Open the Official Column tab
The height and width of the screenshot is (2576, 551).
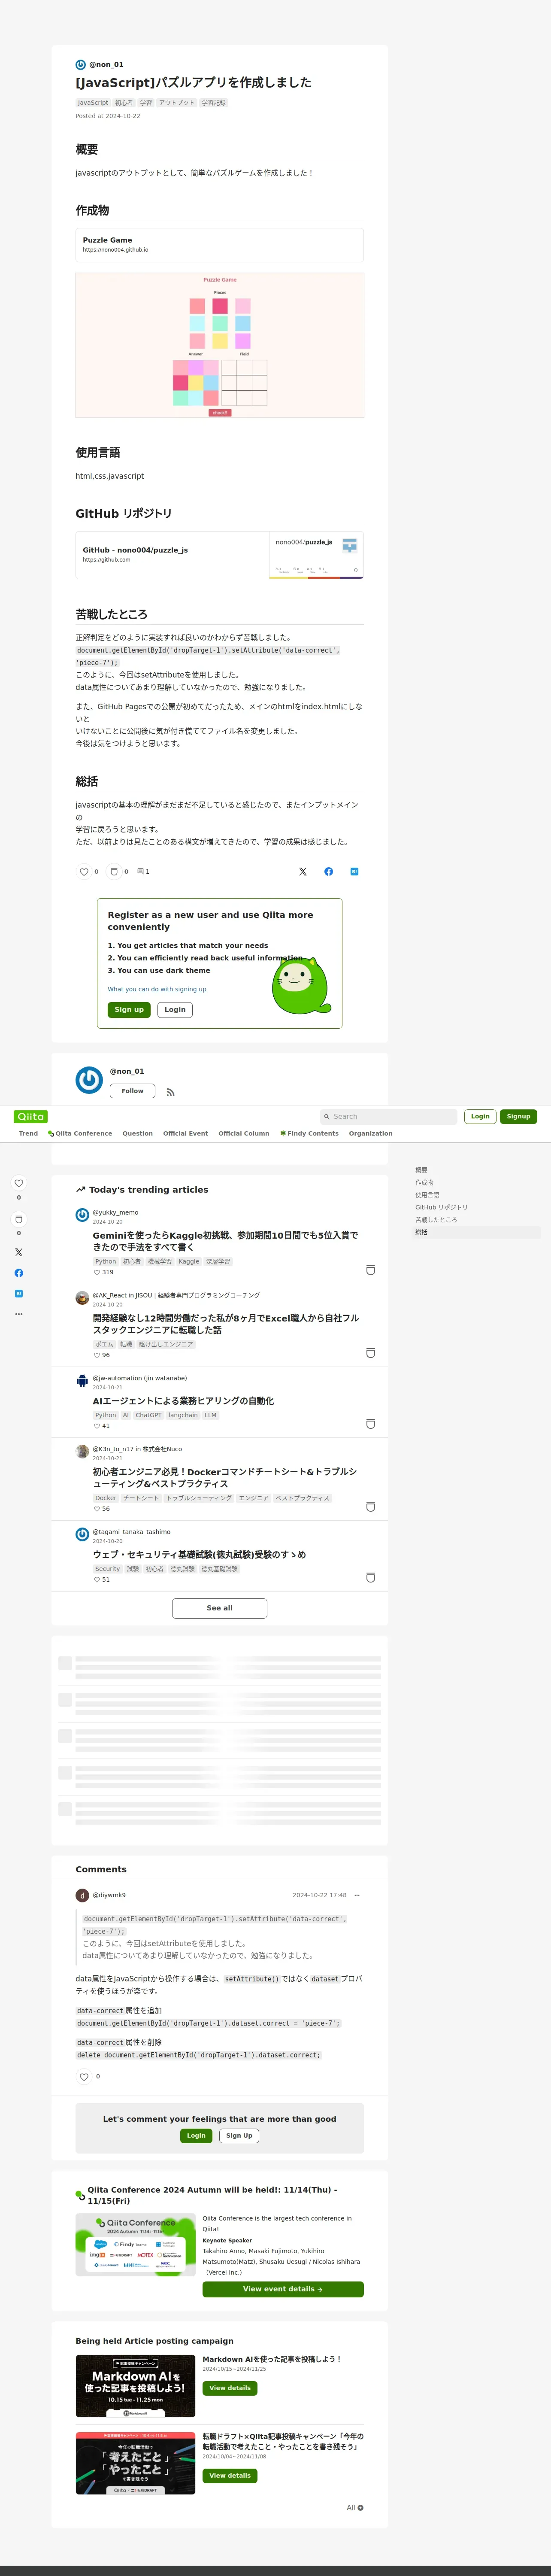[x=244, y=1133]
